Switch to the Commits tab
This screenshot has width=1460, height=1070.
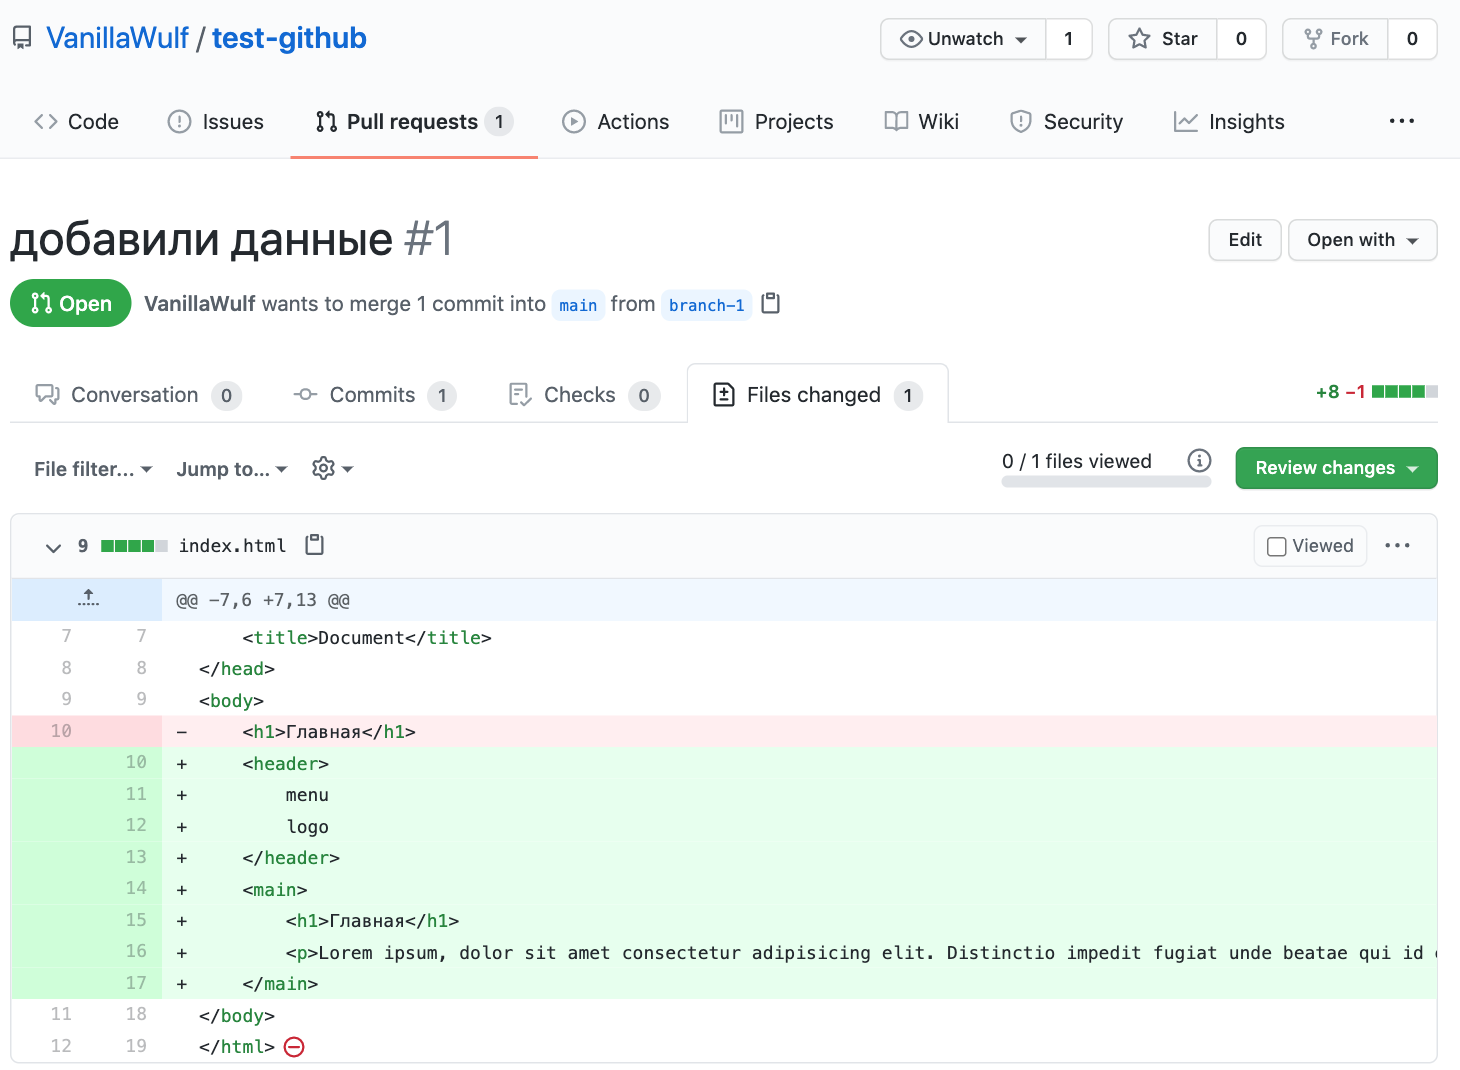374,395
